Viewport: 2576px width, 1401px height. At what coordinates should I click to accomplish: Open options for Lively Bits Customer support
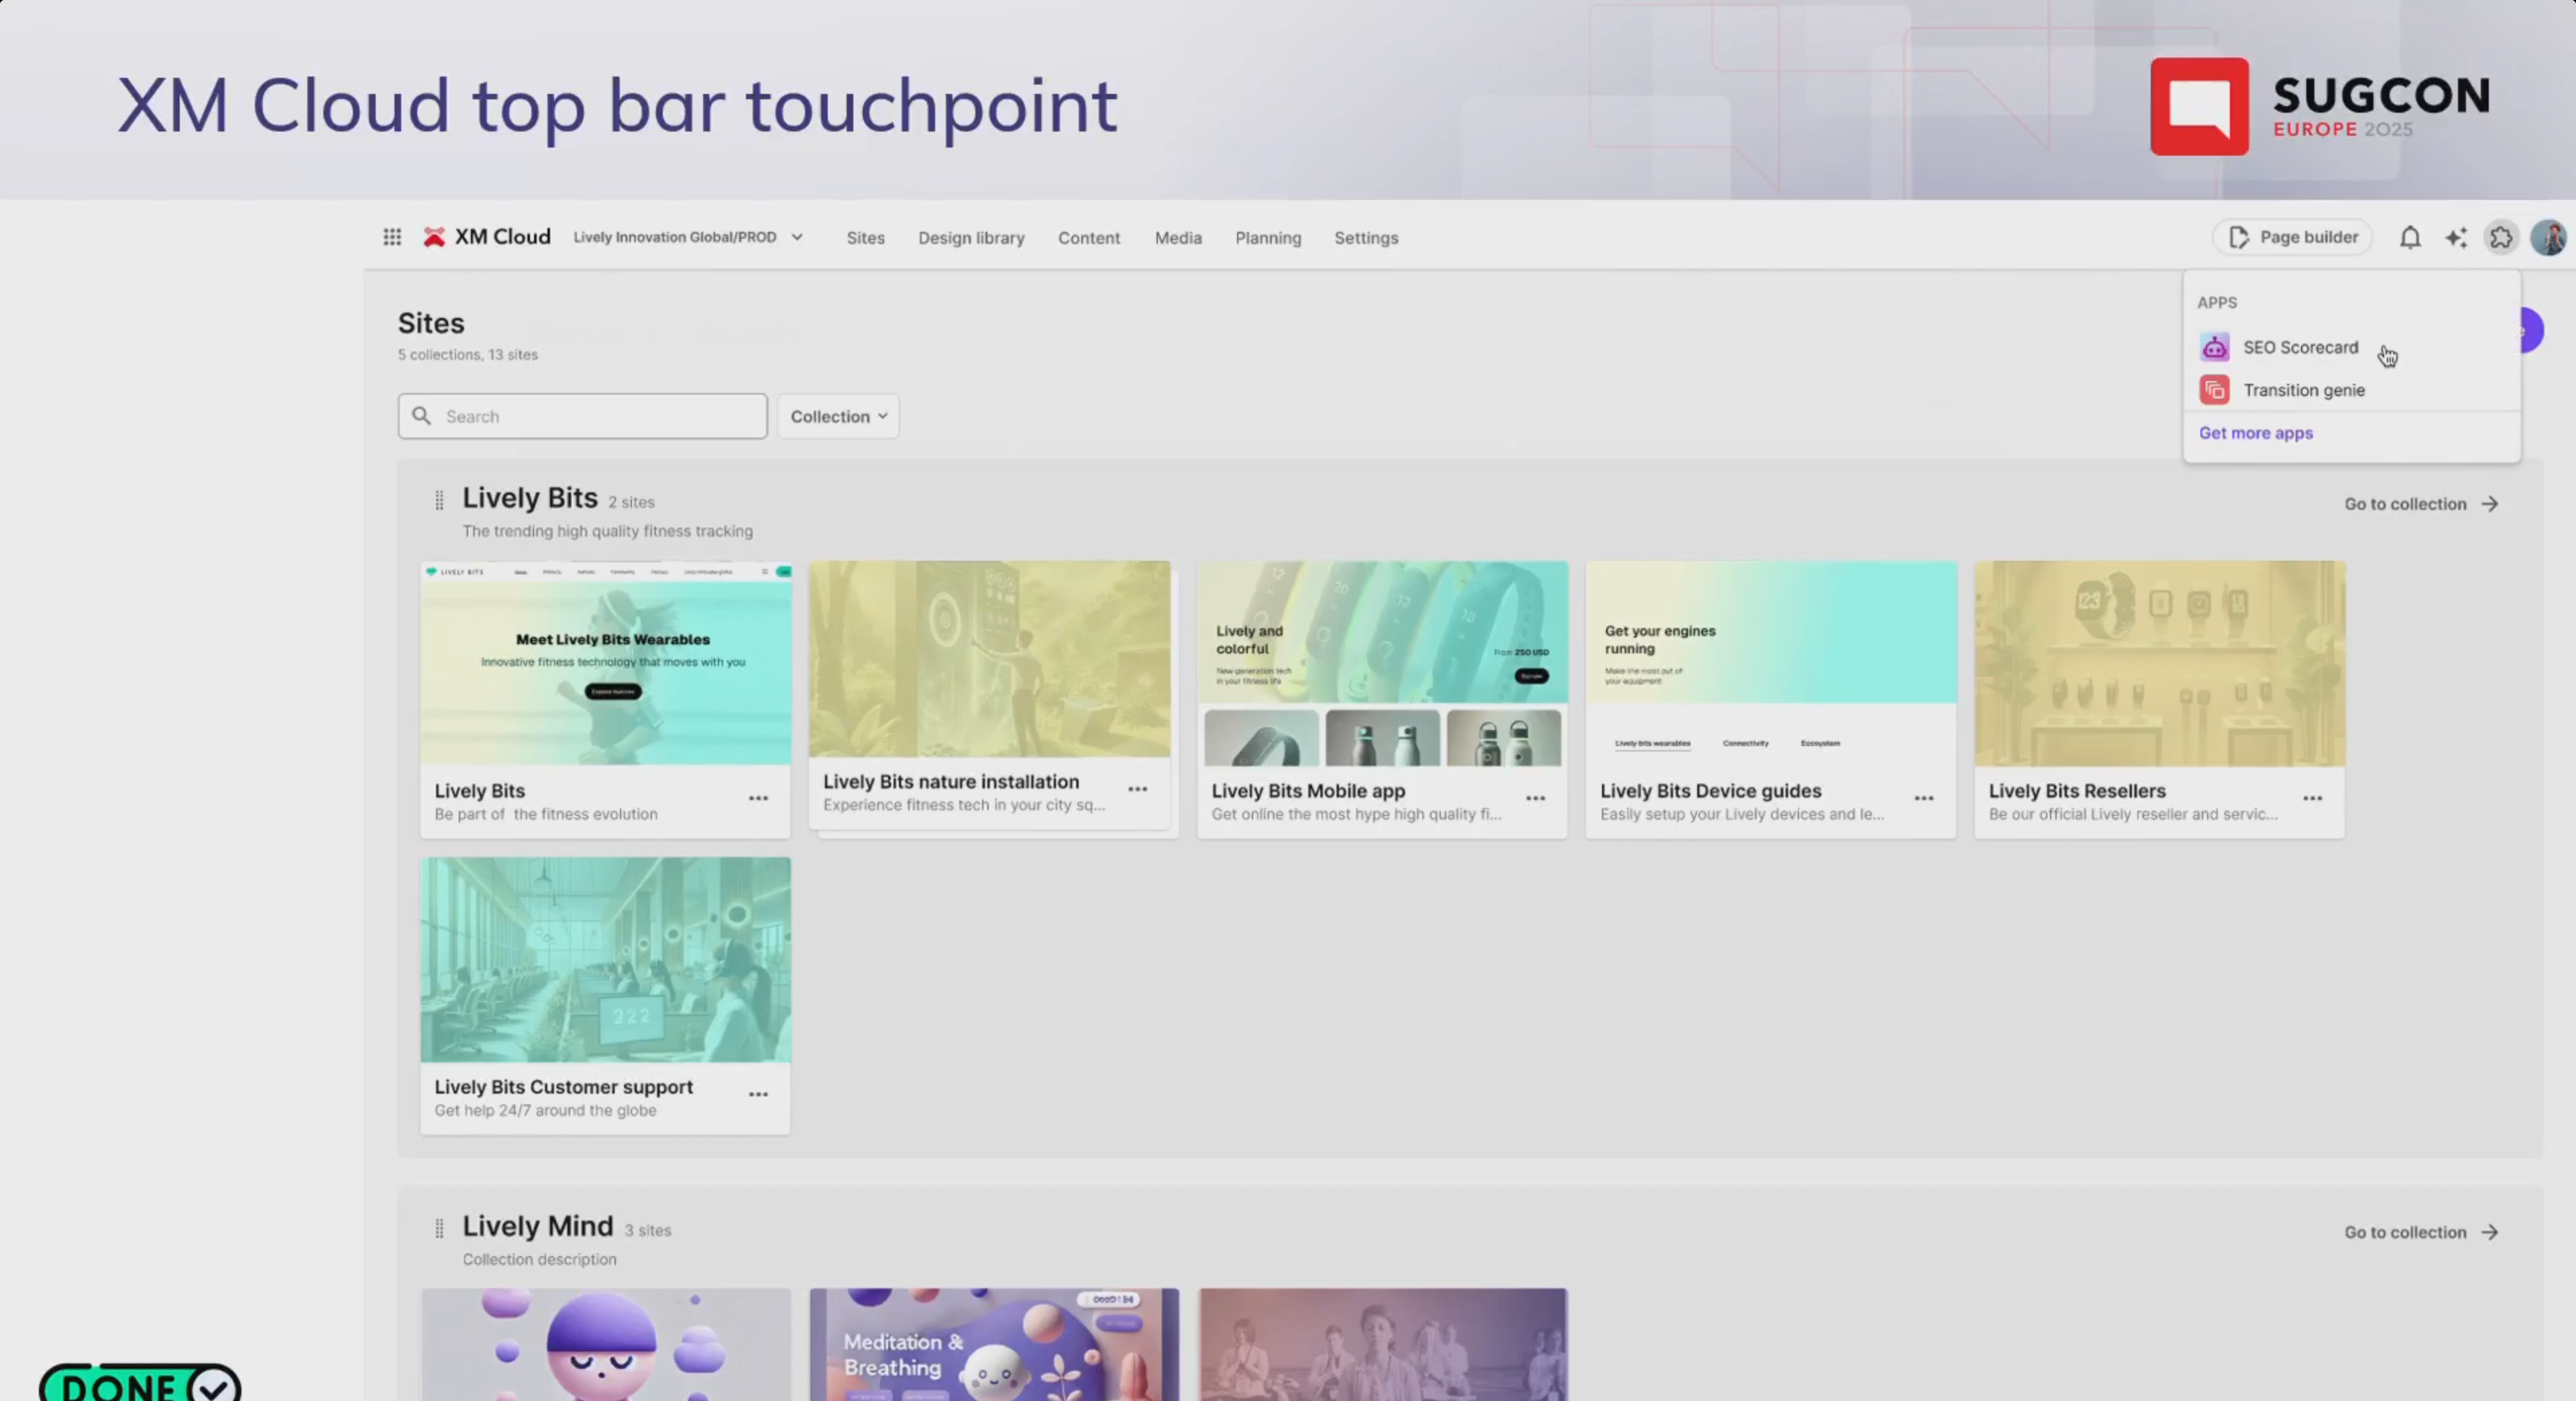click(x=758, y=1094)
